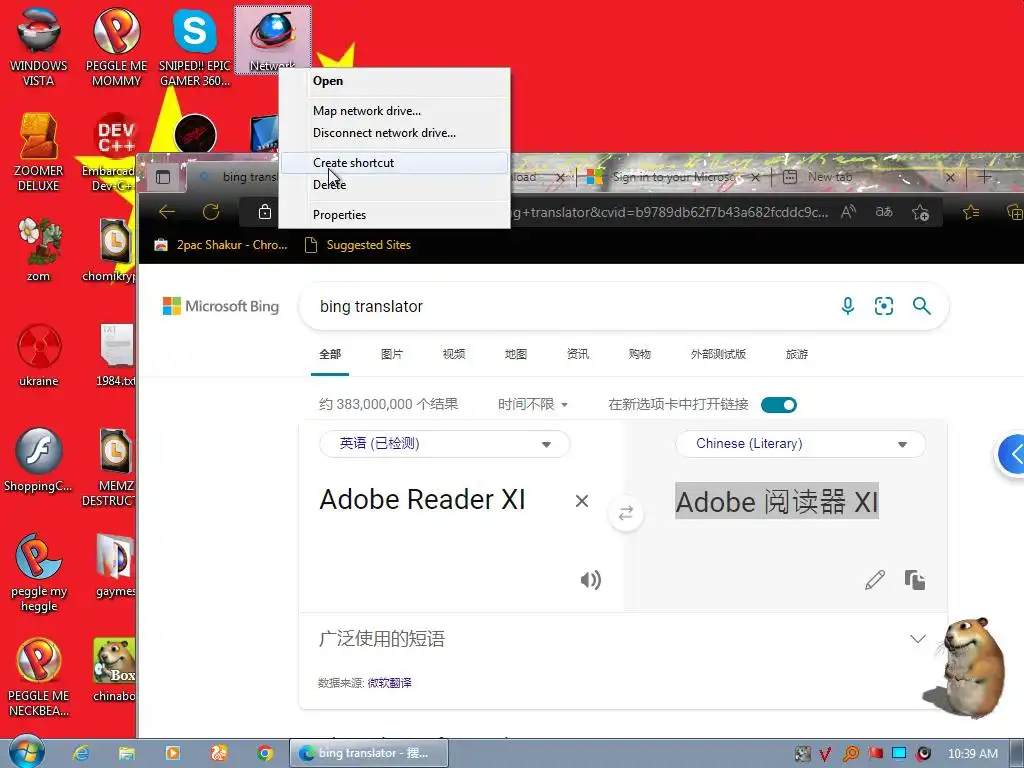The width and height of the screenshot is (1024, 768).
Task: Switch to the 视频 videos tab
Action: 454,354
